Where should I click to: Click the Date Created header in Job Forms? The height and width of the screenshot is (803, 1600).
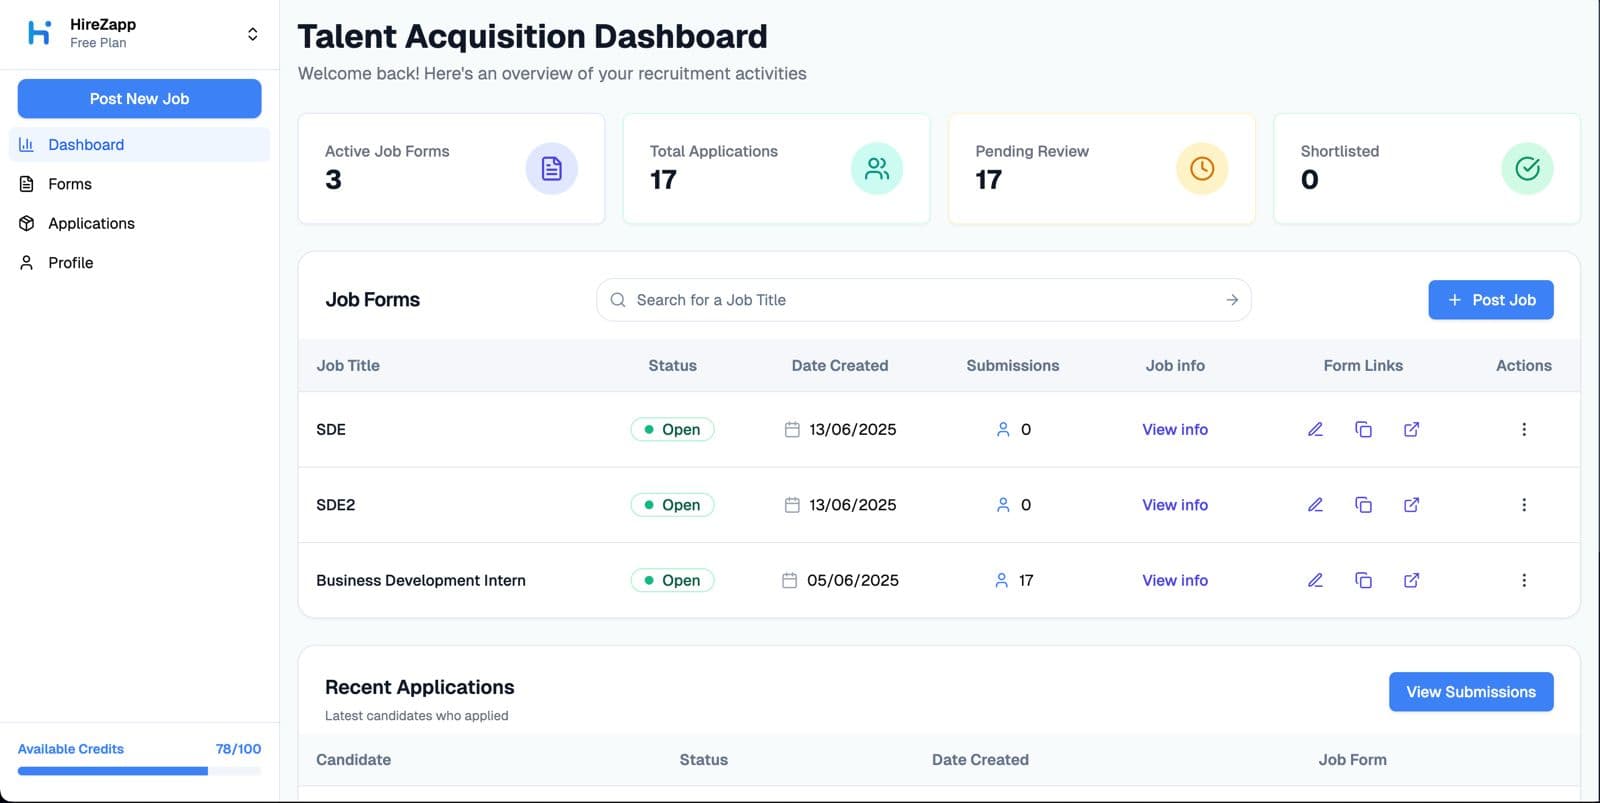(840, 366)
